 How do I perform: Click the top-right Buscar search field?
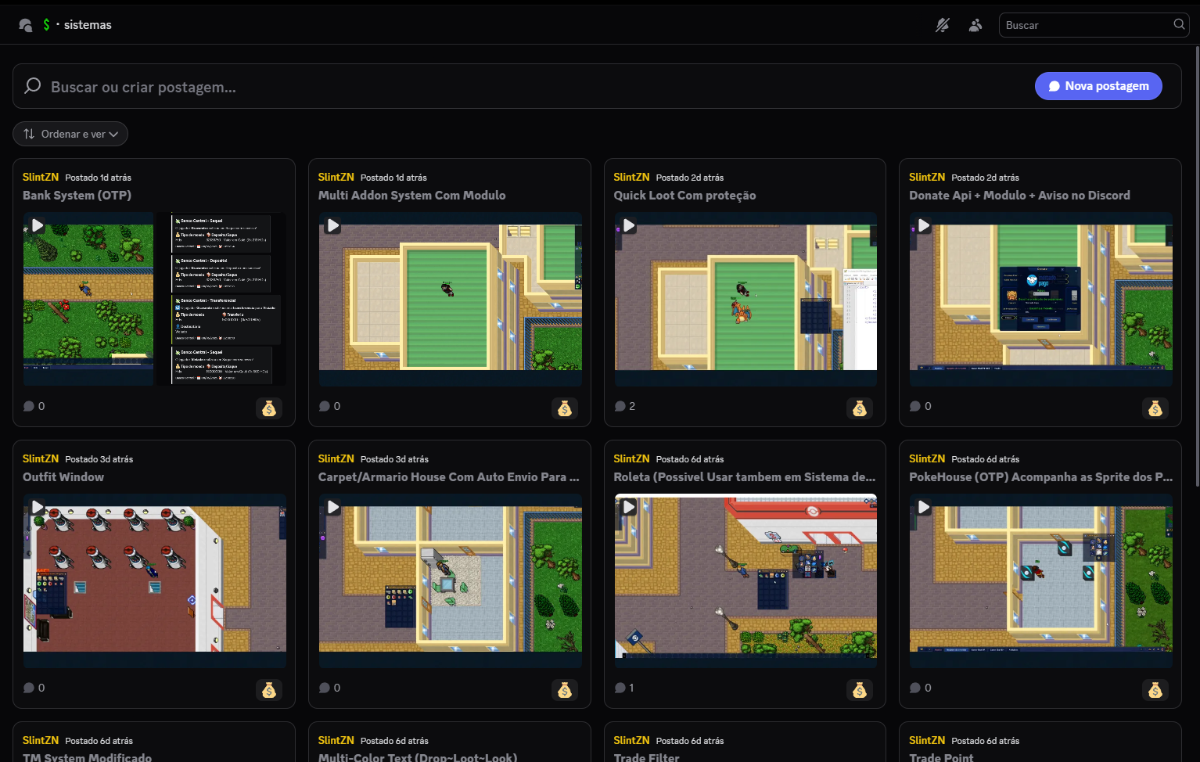[x=1085, y=25]
